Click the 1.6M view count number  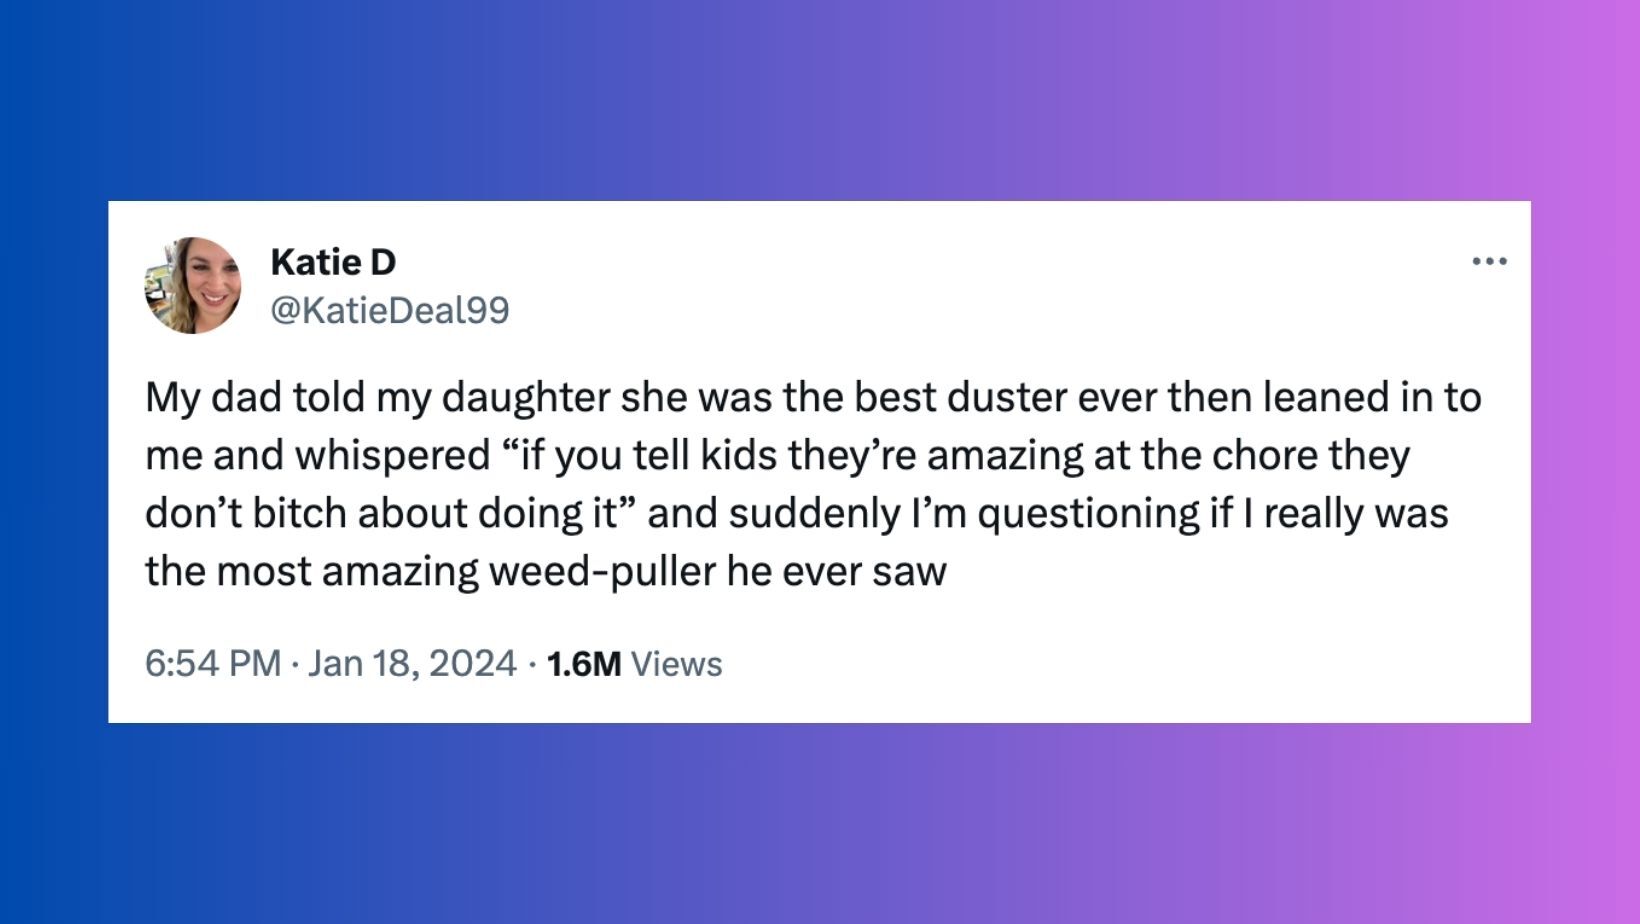[584, 664]
